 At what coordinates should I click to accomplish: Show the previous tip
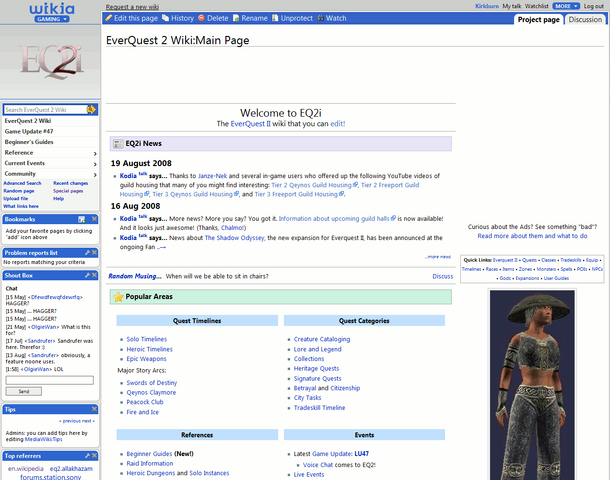(70, 421)
